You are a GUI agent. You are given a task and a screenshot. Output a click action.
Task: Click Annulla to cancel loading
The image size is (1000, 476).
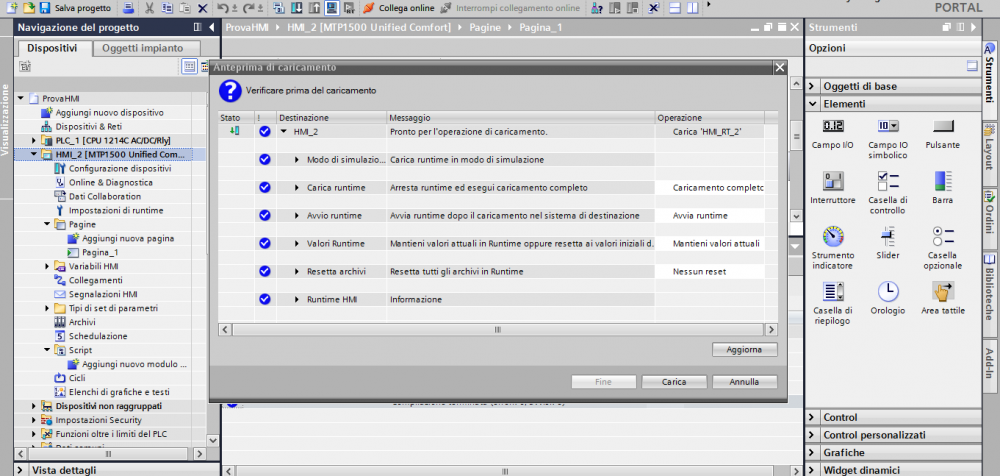(x=744, y=382)
